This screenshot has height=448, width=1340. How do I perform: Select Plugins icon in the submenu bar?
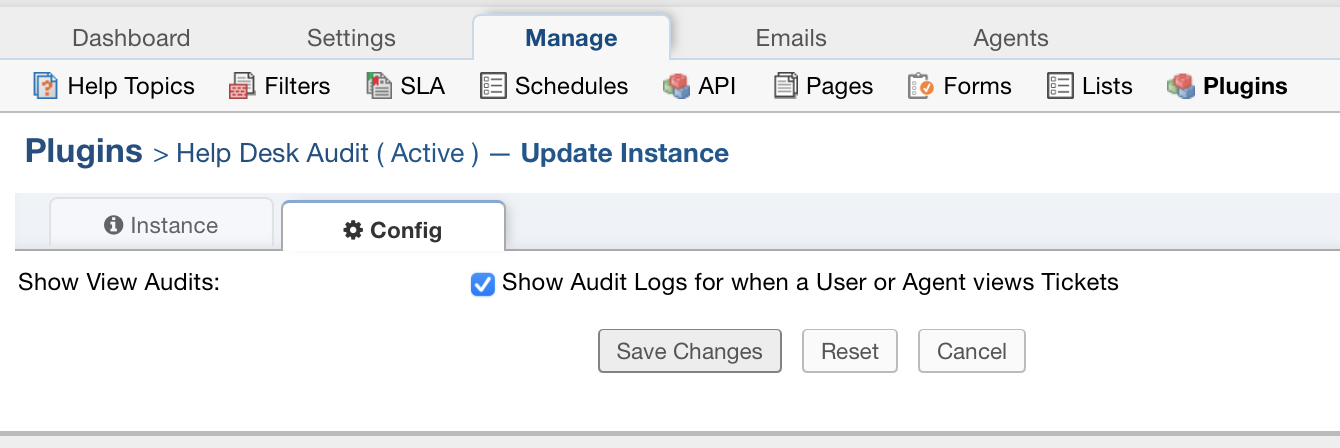[1181, 86]
